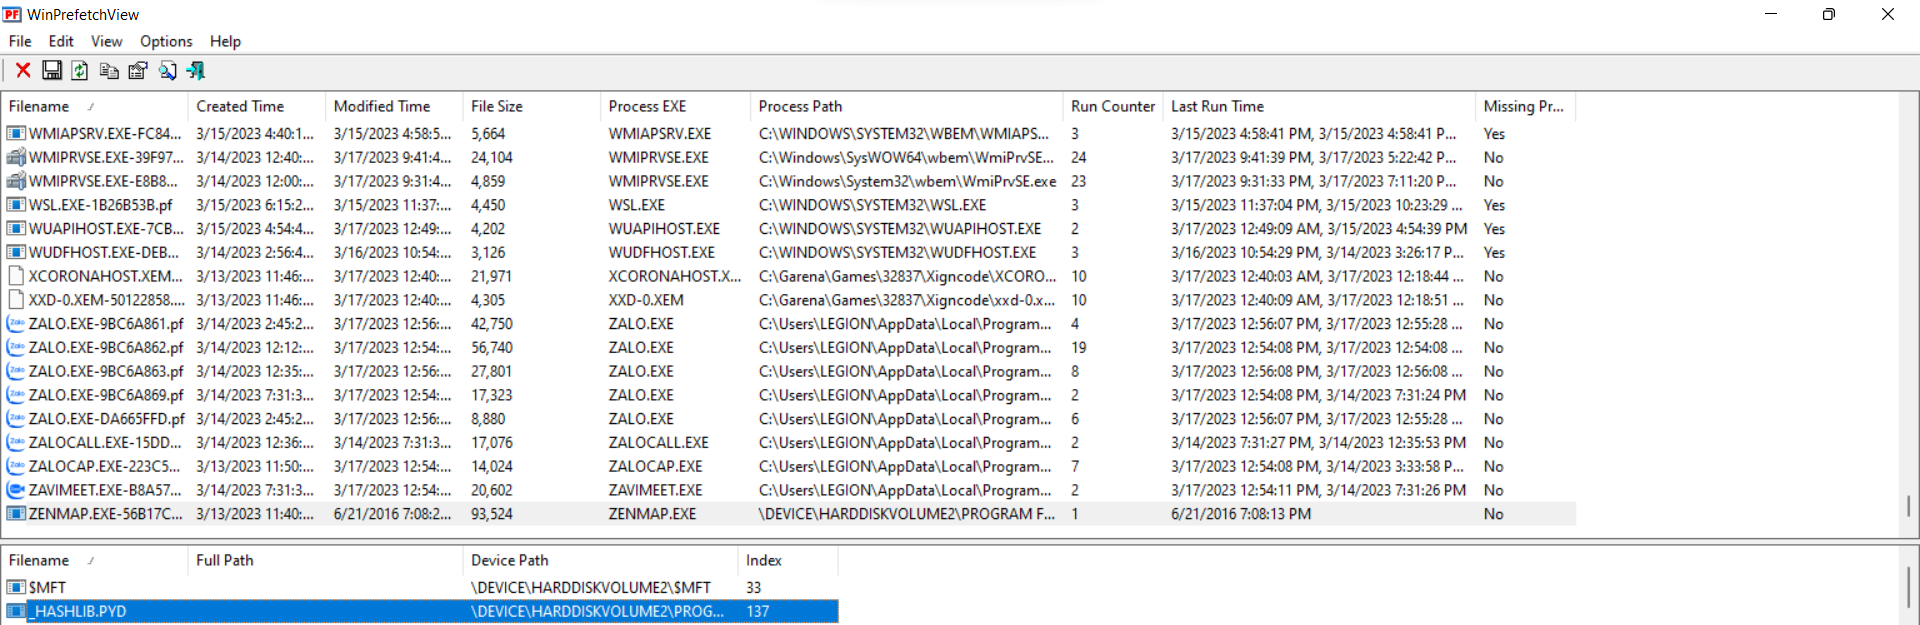Screen dimensions: 1920x625
Task: Sort by Run Counter column header
Action: [1113, 106]
